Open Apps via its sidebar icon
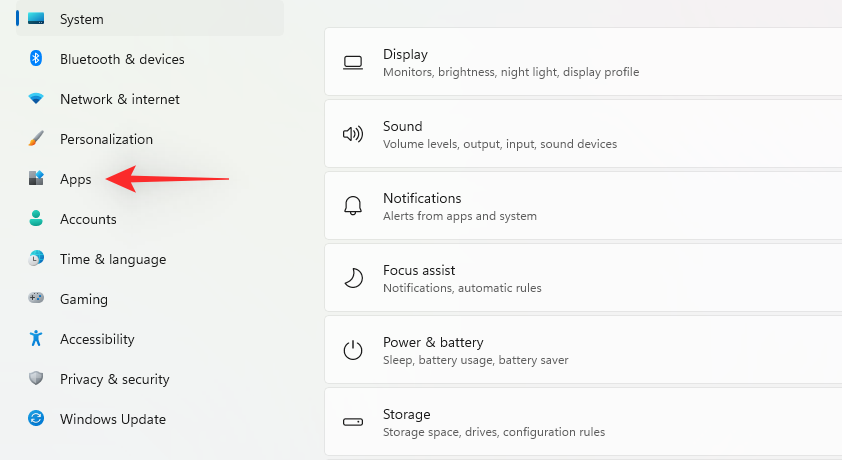842x460 pixels. pos(36,179)
